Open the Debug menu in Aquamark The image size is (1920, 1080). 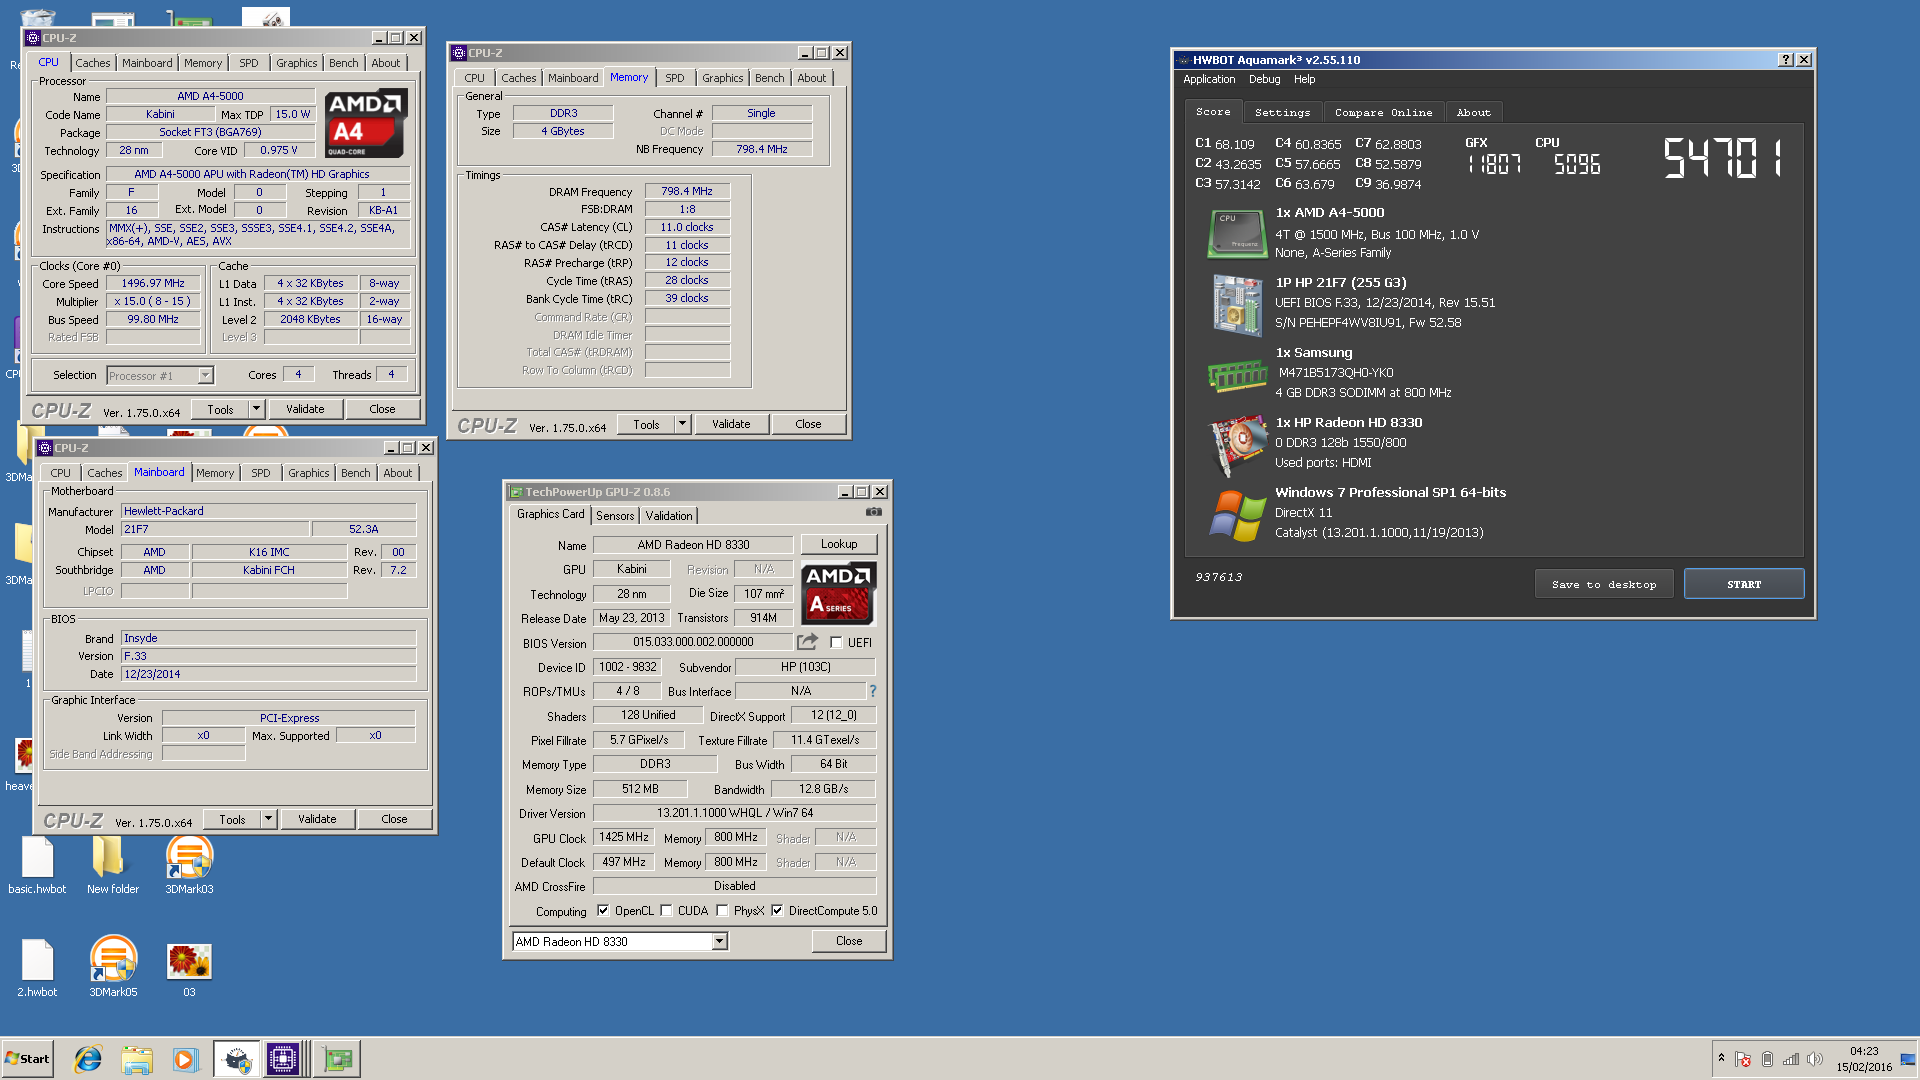1264,79
